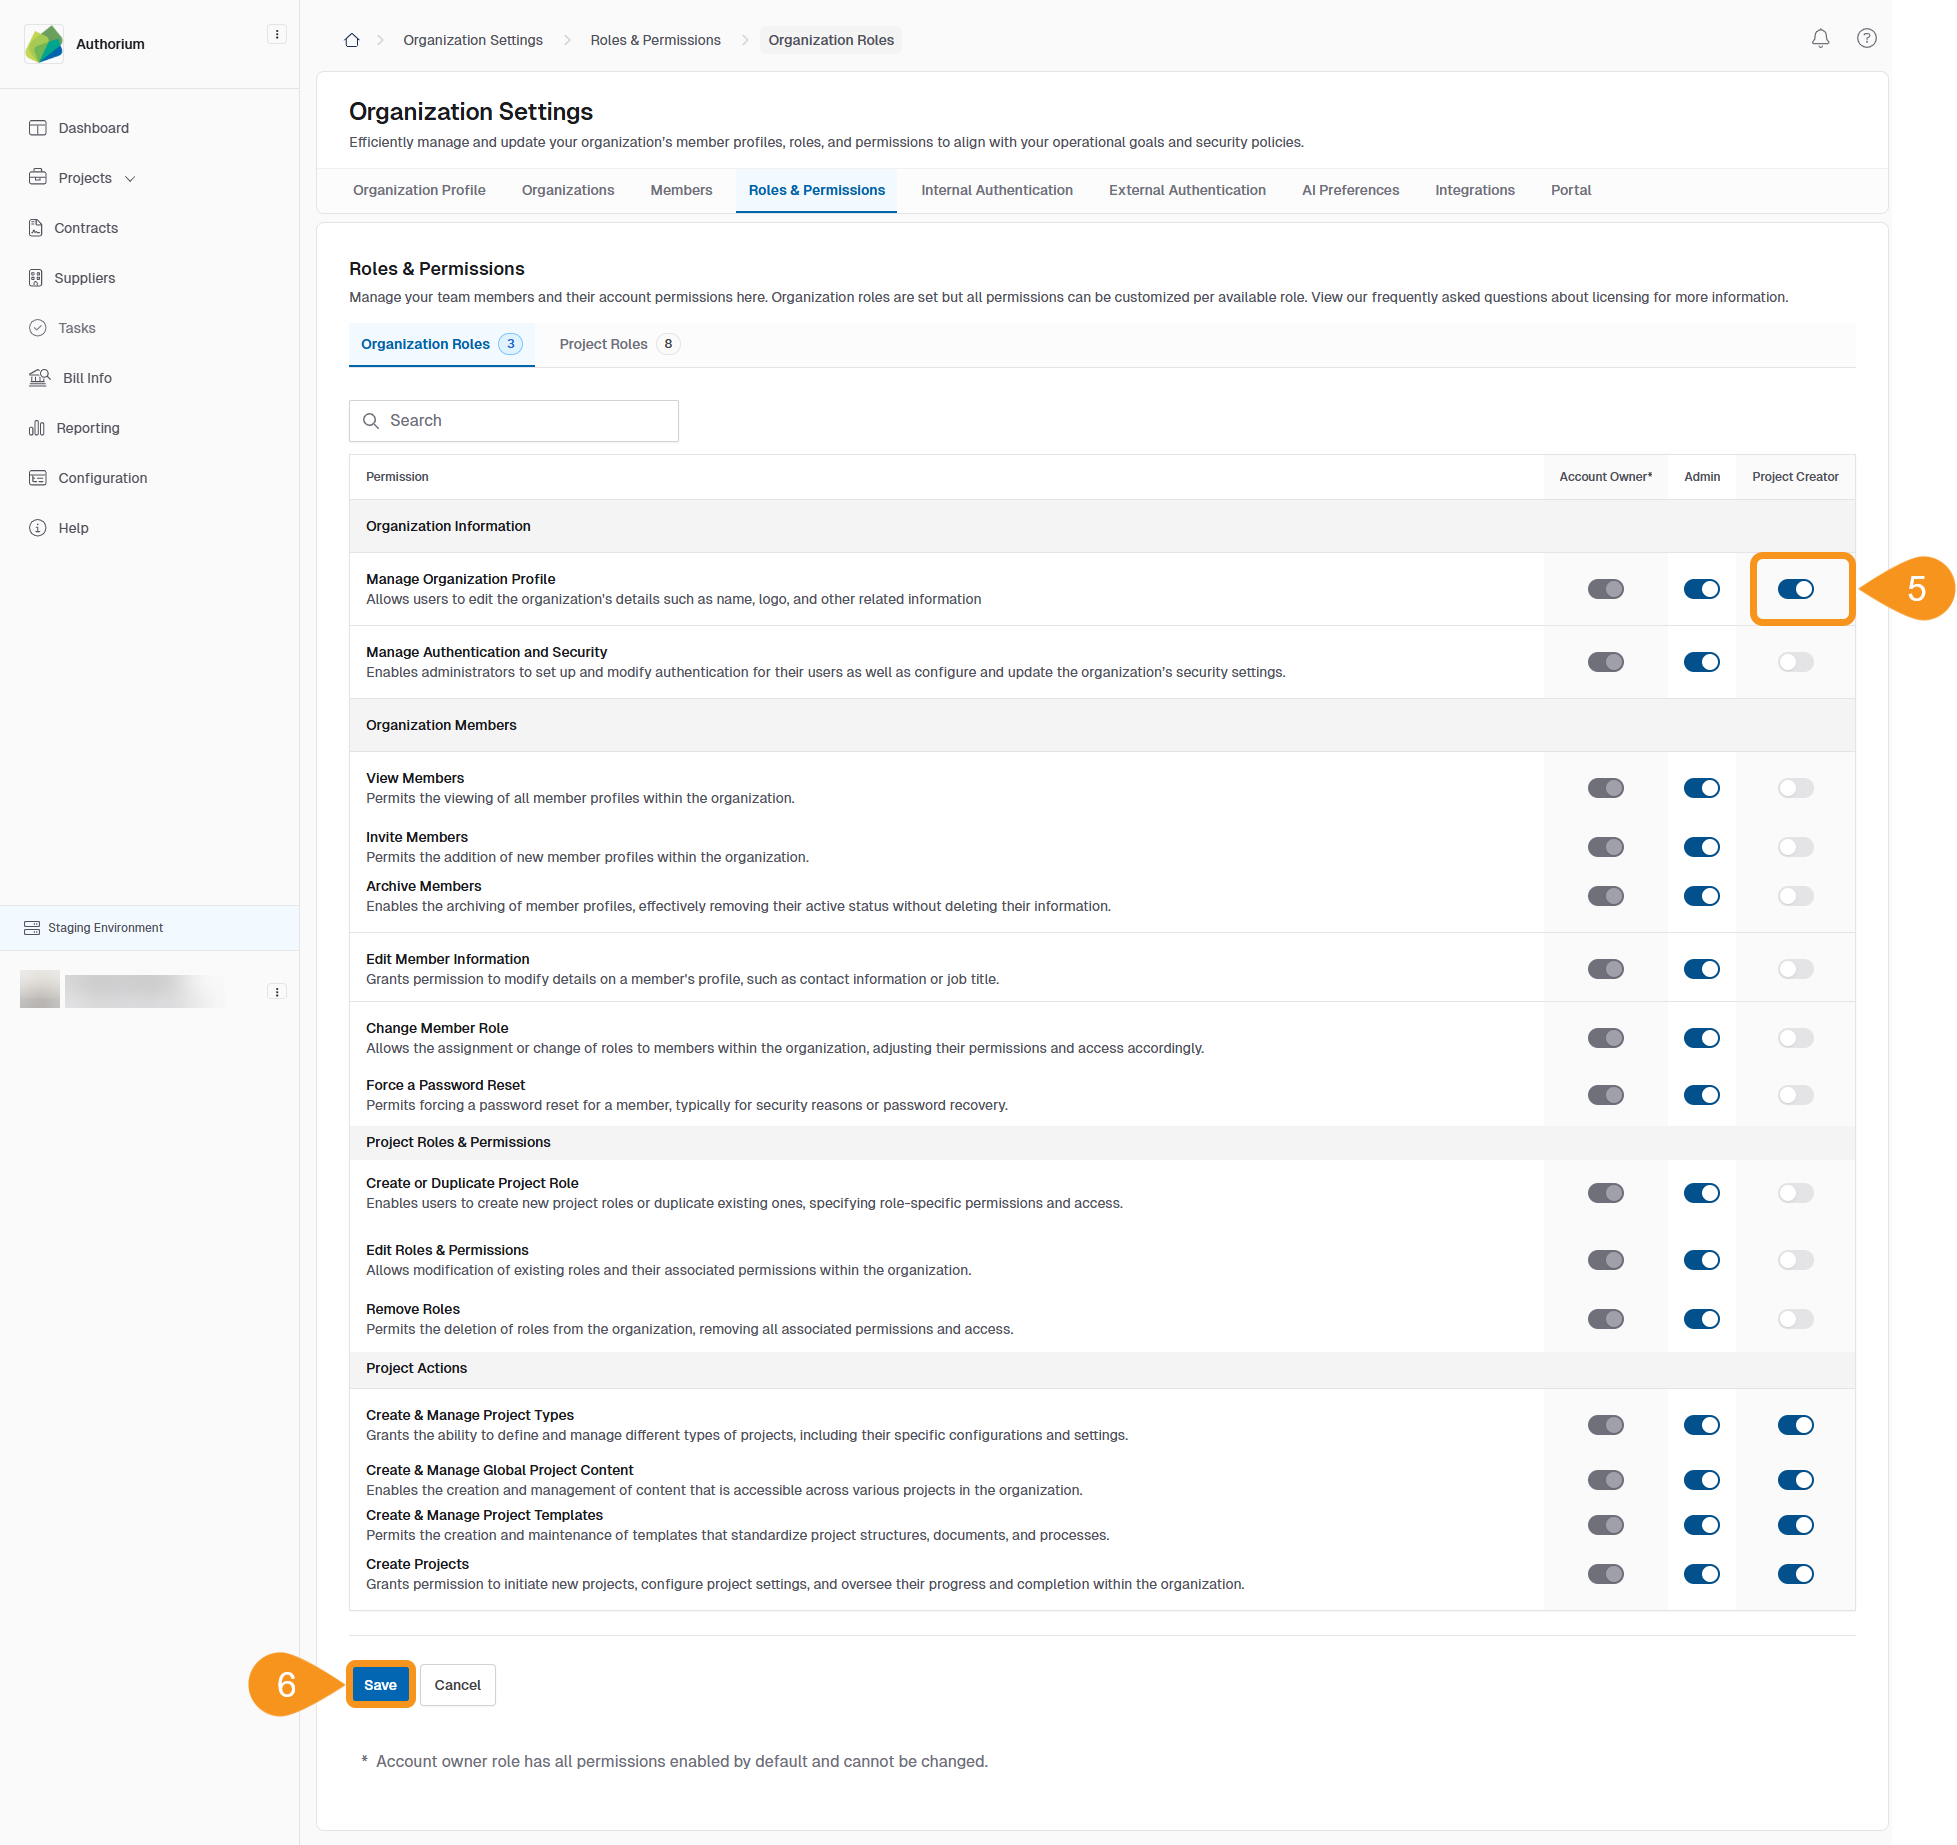Open the Members settings tab
Viewport: 1957px width, 1845px height.
pos(681,190)
